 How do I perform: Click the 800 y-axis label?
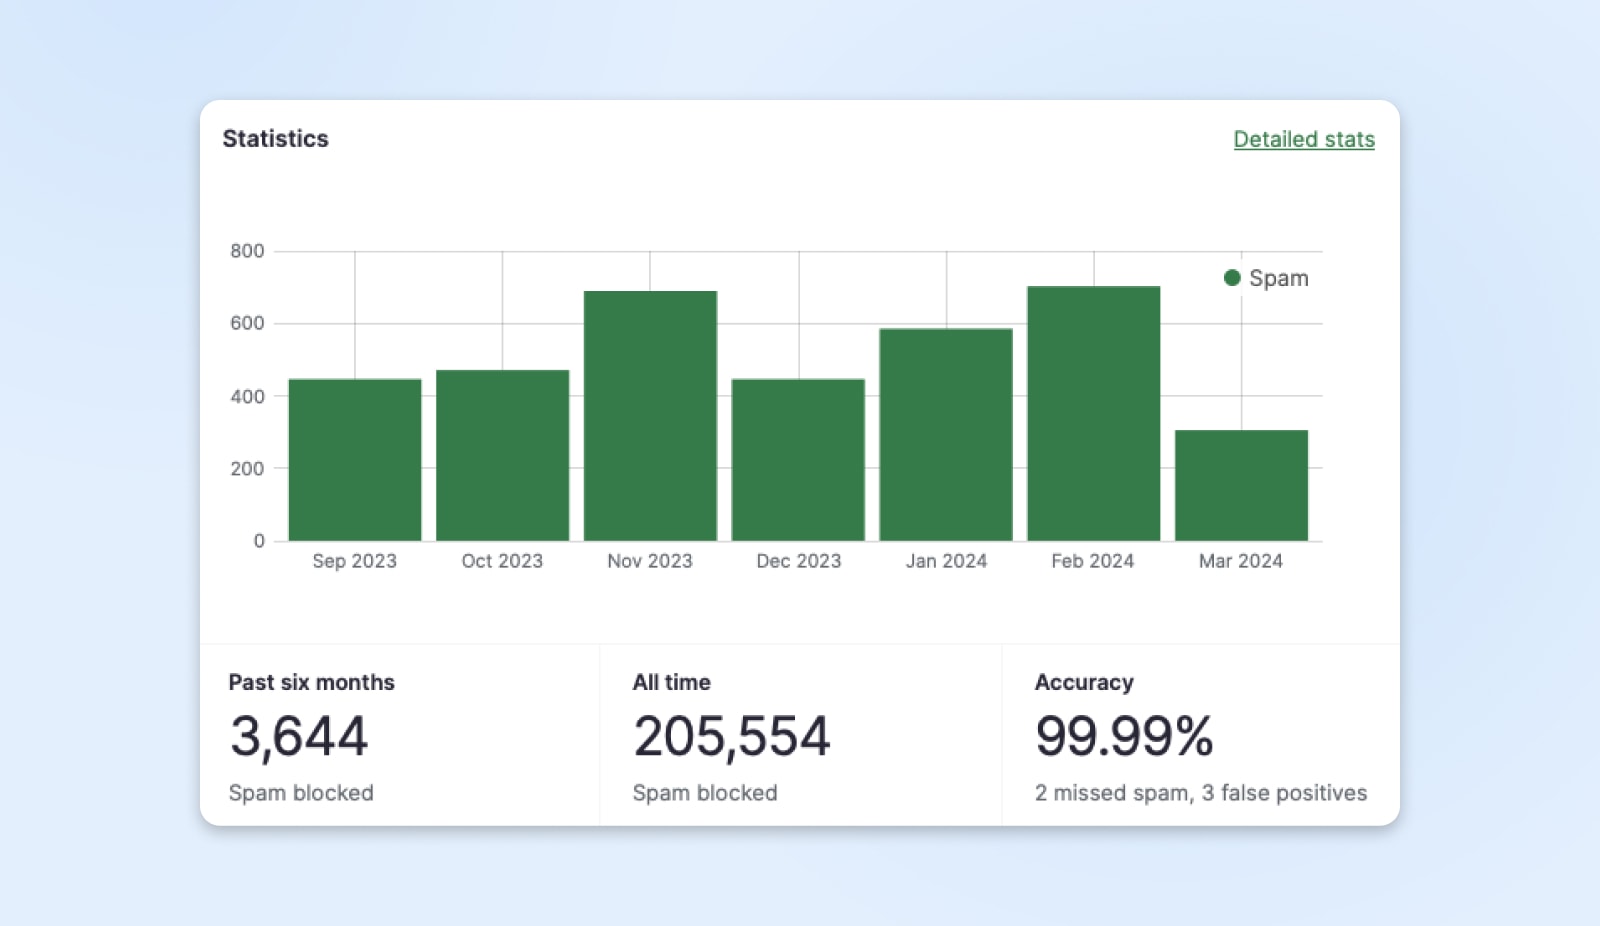coord(247,251)
